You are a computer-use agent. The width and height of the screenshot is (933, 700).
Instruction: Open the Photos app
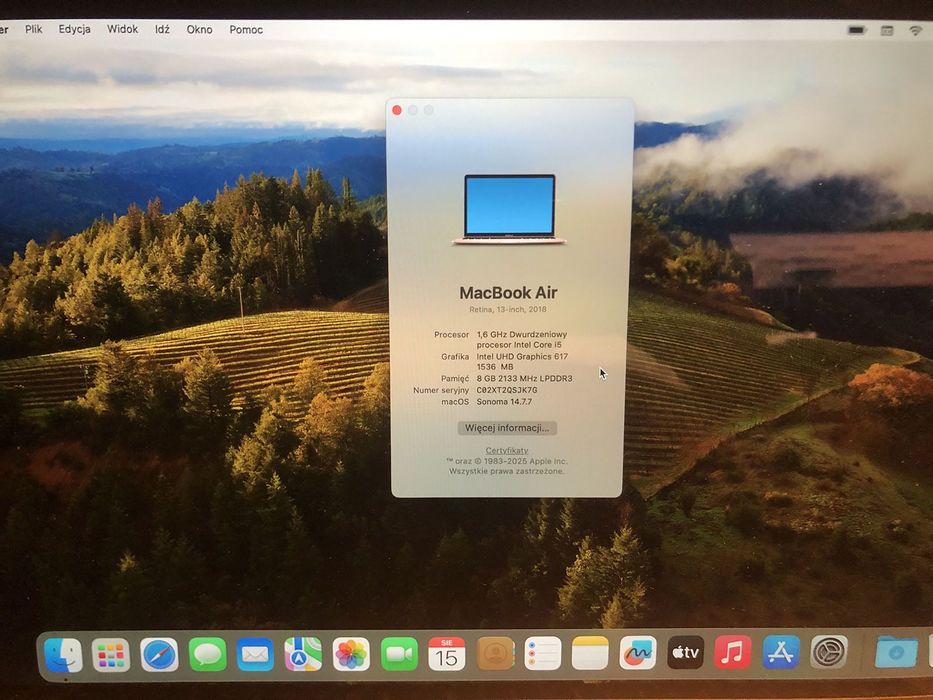[x=351, y=654]
